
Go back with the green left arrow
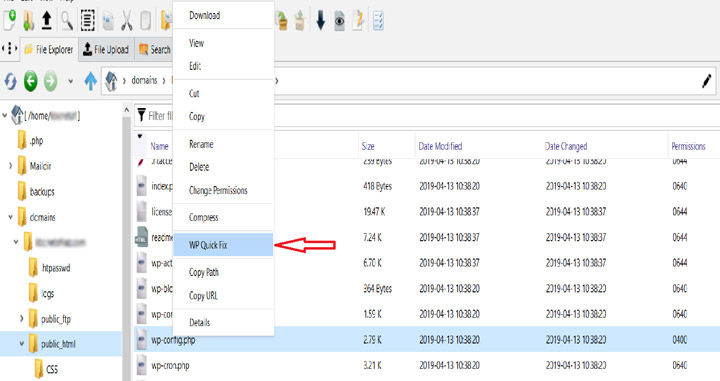(31, 81)
